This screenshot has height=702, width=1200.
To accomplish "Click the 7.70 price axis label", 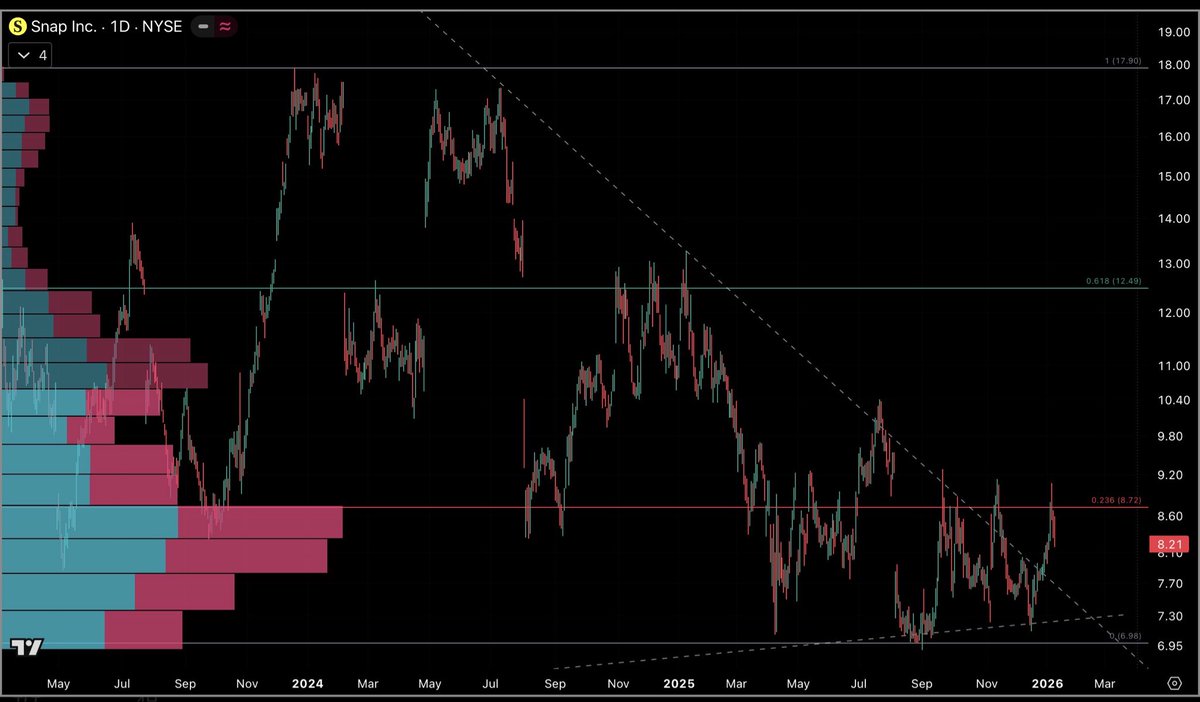I will point(1172,584).
